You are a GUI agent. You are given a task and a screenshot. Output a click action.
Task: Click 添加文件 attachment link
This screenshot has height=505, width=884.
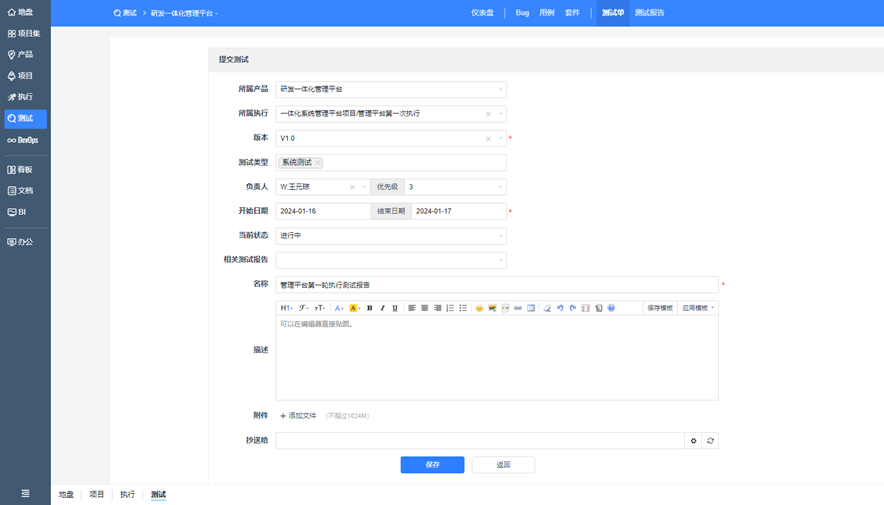click(x=298, y=415)
